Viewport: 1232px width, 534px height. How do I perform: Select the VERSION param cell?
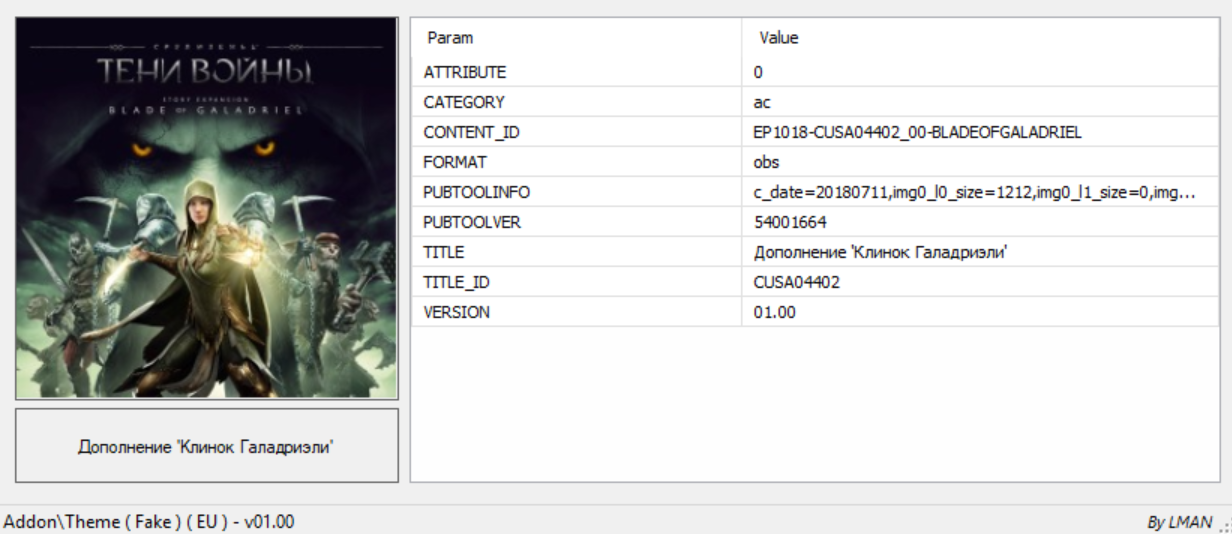click(x=576, y=312)
